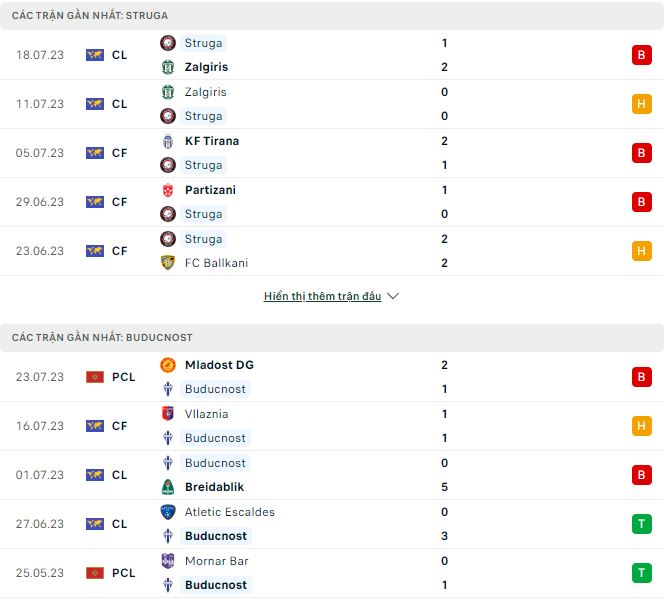Click orange H badge for Struga–FC Ballkani
Viewport: 666px width, 601px height.
tap(641, 251)
